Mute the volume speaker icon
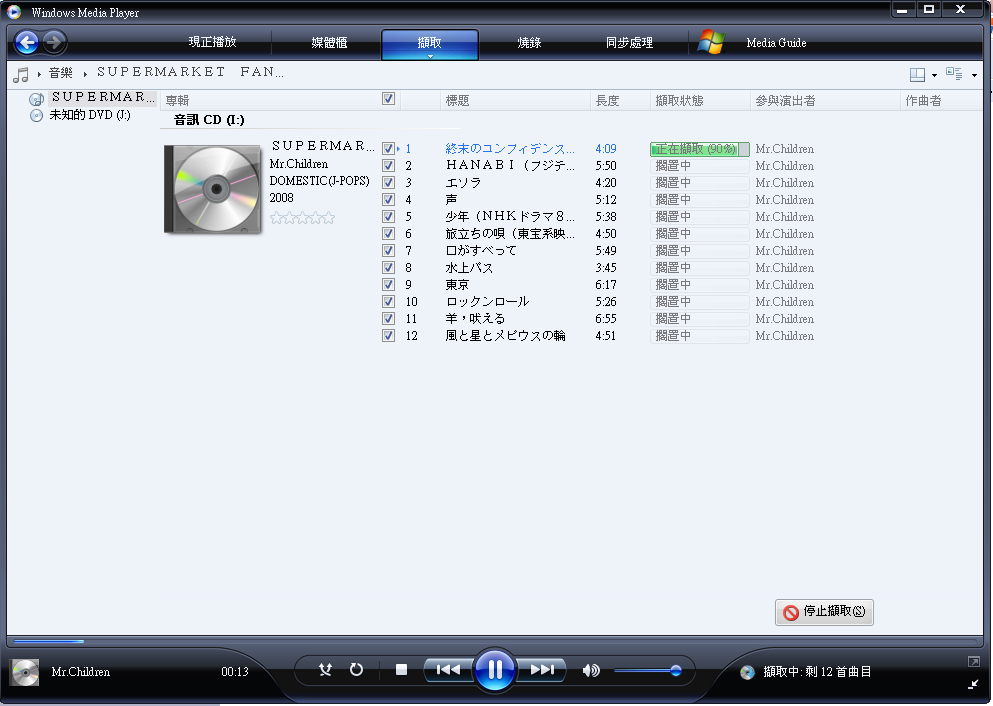This screenshot has height=706, width=993. point(590,670)
